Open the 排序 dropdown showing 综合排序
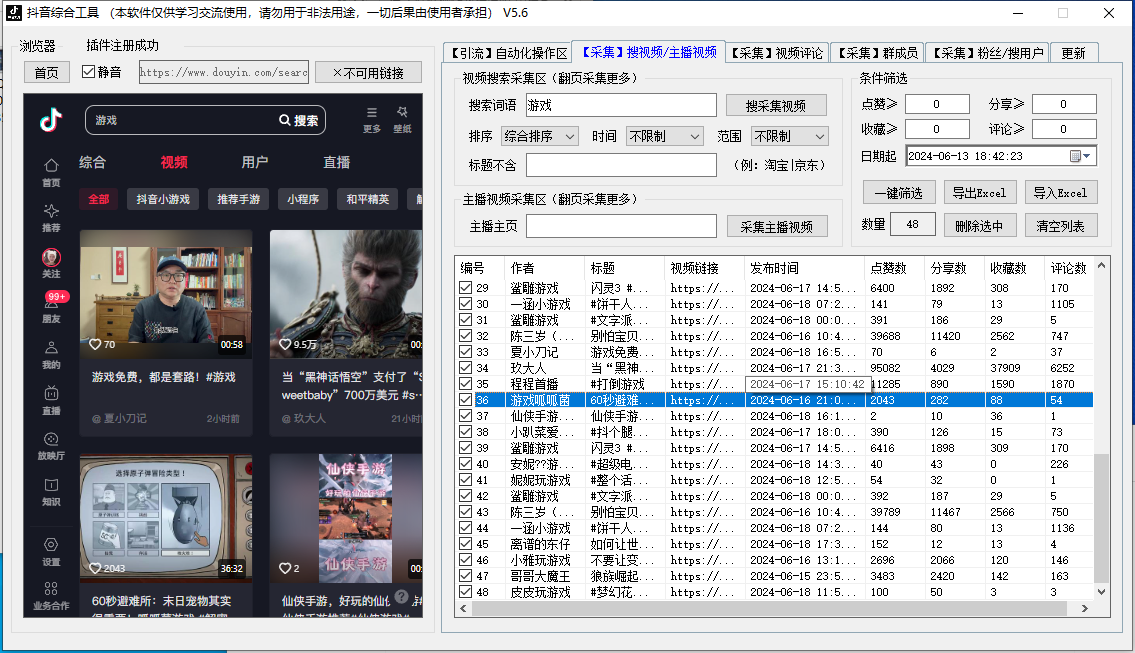Image resolution: width=1135 pixels, height=653 pixels. tap(539, 136)
